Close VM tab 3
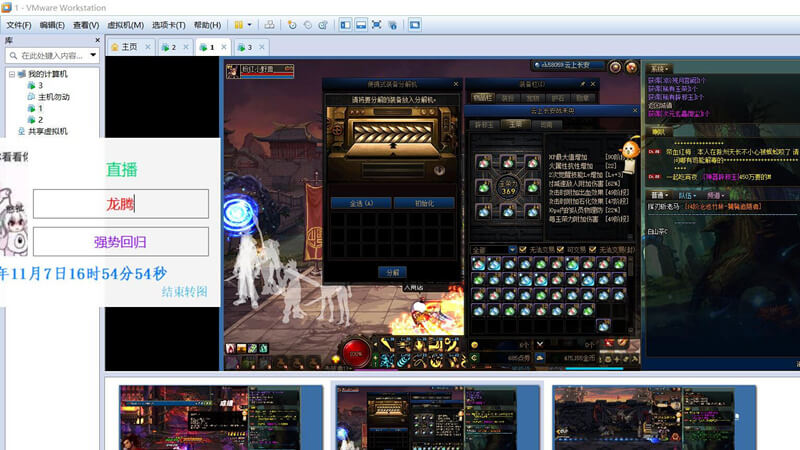The width and height of the screenshot is (800, 450). pos(262,47)
